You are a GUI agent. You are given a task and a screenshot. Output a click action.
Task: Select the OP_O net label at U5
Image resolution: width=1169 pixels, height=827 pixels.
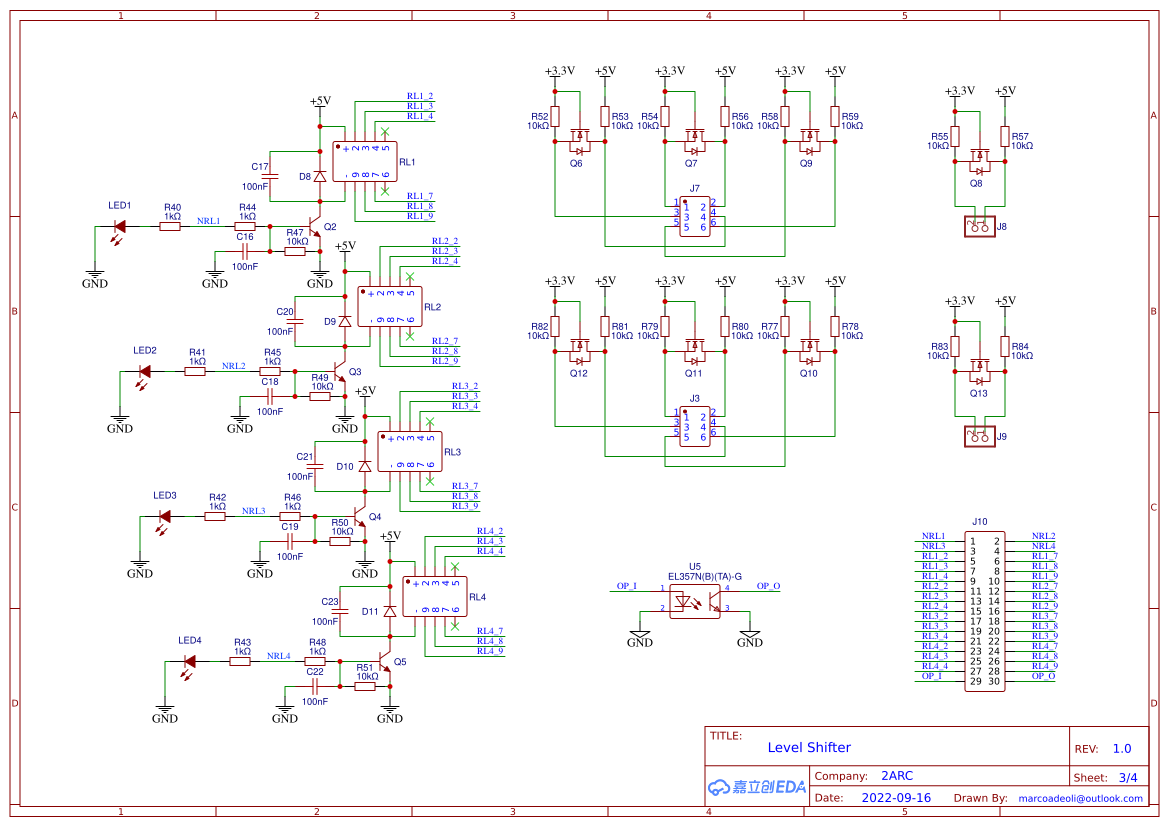pos(768,586)
